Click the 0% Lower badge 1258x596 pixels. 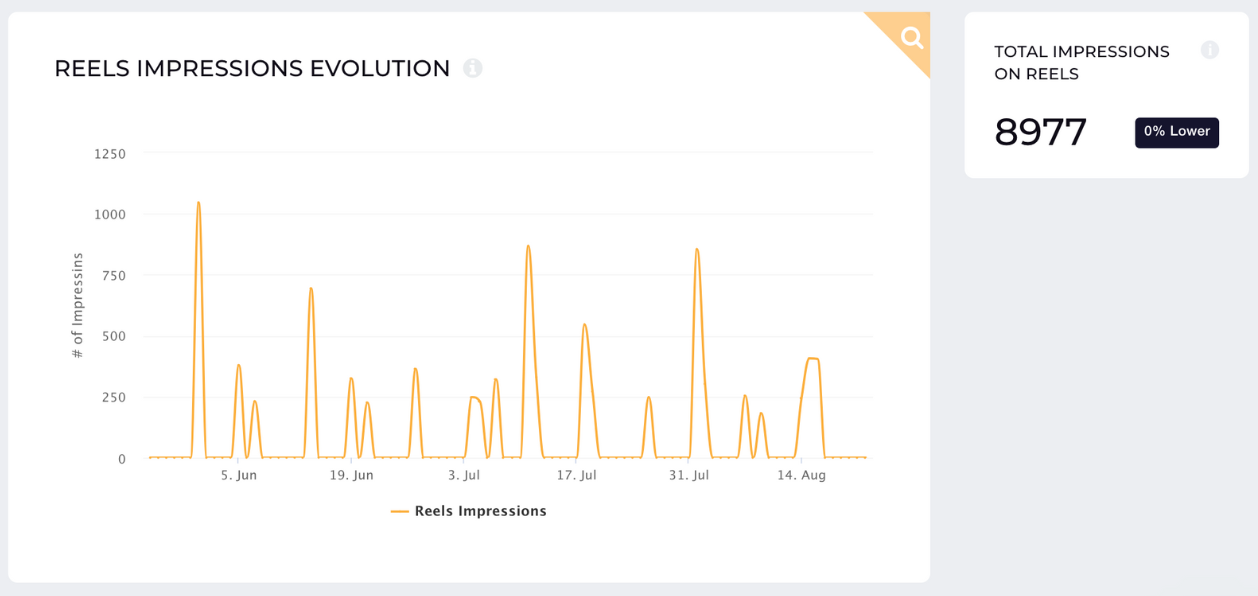click(x=1177, y=132)
